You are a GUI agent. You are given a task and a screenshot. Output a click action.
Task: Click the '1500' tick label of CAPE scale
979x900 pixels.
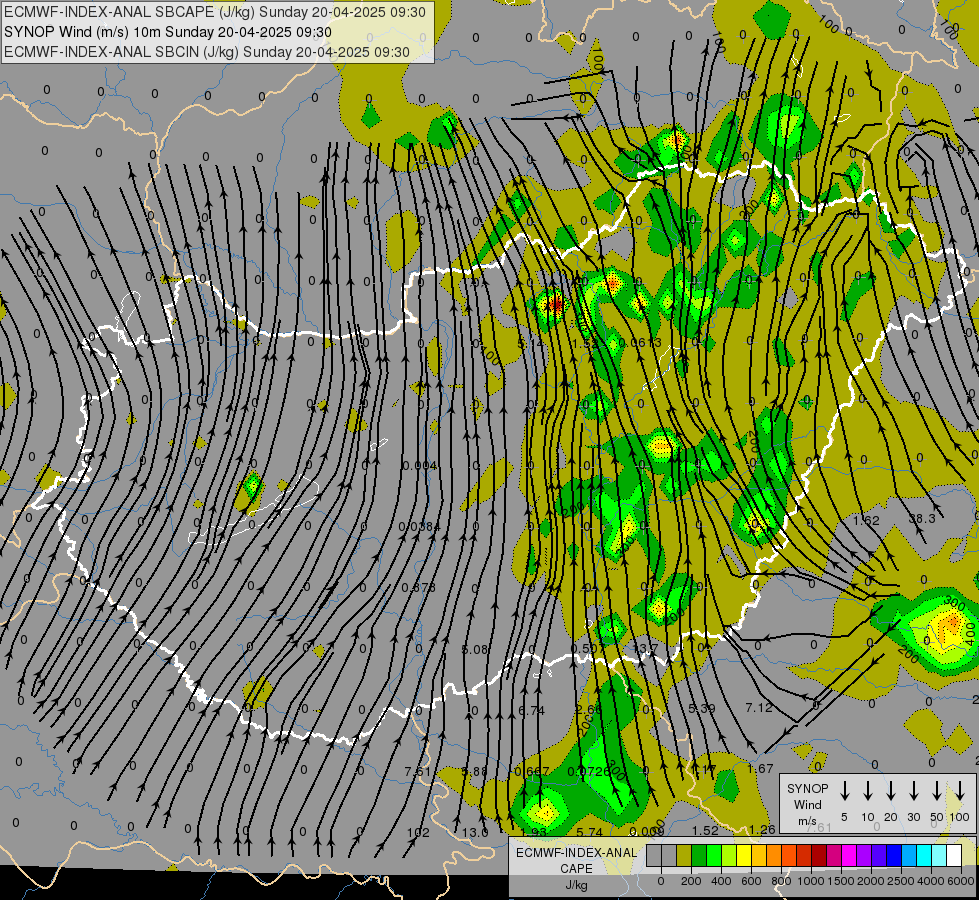[x=840, y=881]
